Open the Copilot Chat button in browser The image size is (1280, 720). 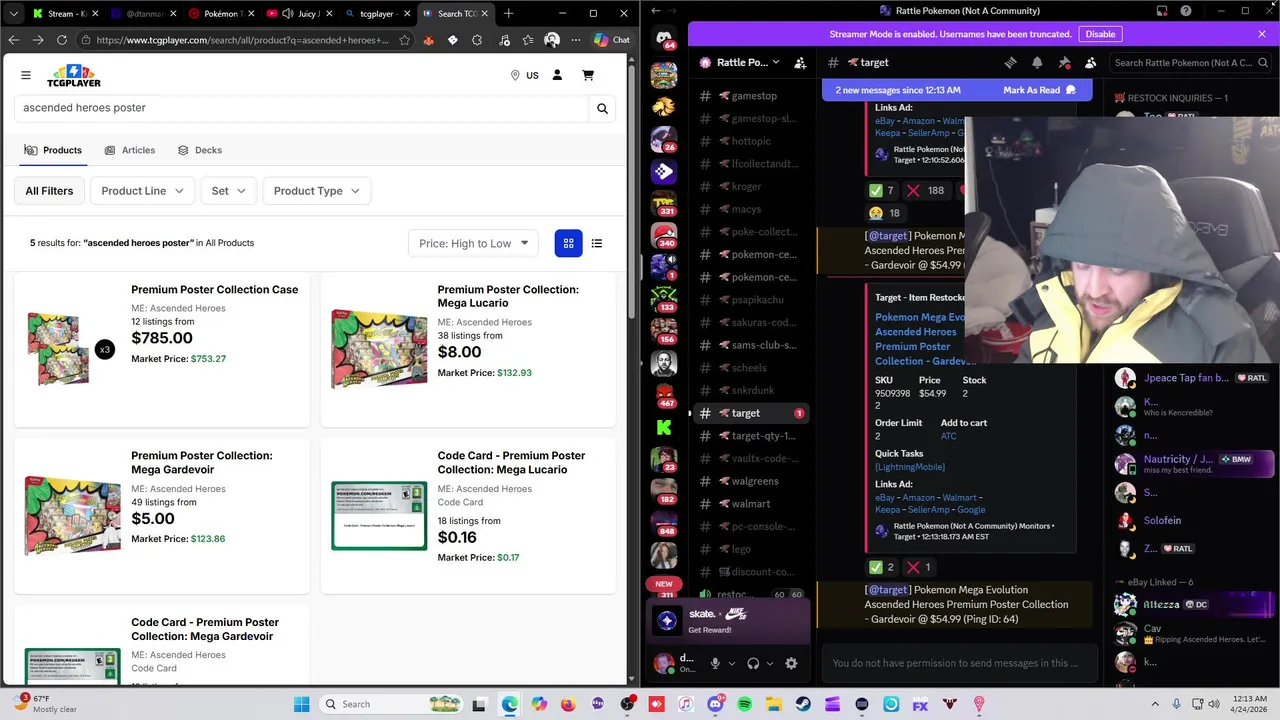[612, 40]
